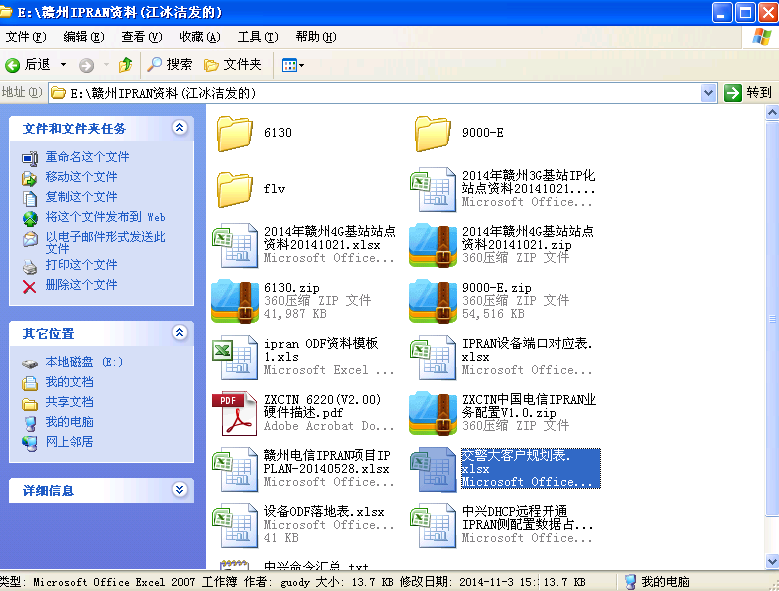
Task: Click the Go (转到) button
Action: [x=748, y=93]
